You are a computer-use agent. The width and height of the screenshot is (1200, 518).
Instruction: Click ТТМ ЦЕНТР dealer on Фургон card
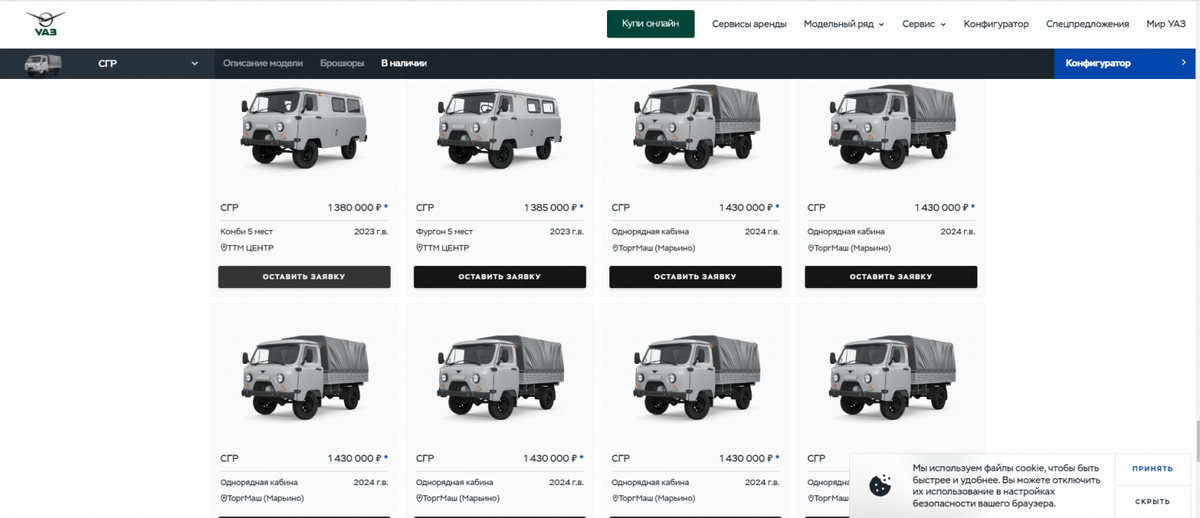click(447, 248)
